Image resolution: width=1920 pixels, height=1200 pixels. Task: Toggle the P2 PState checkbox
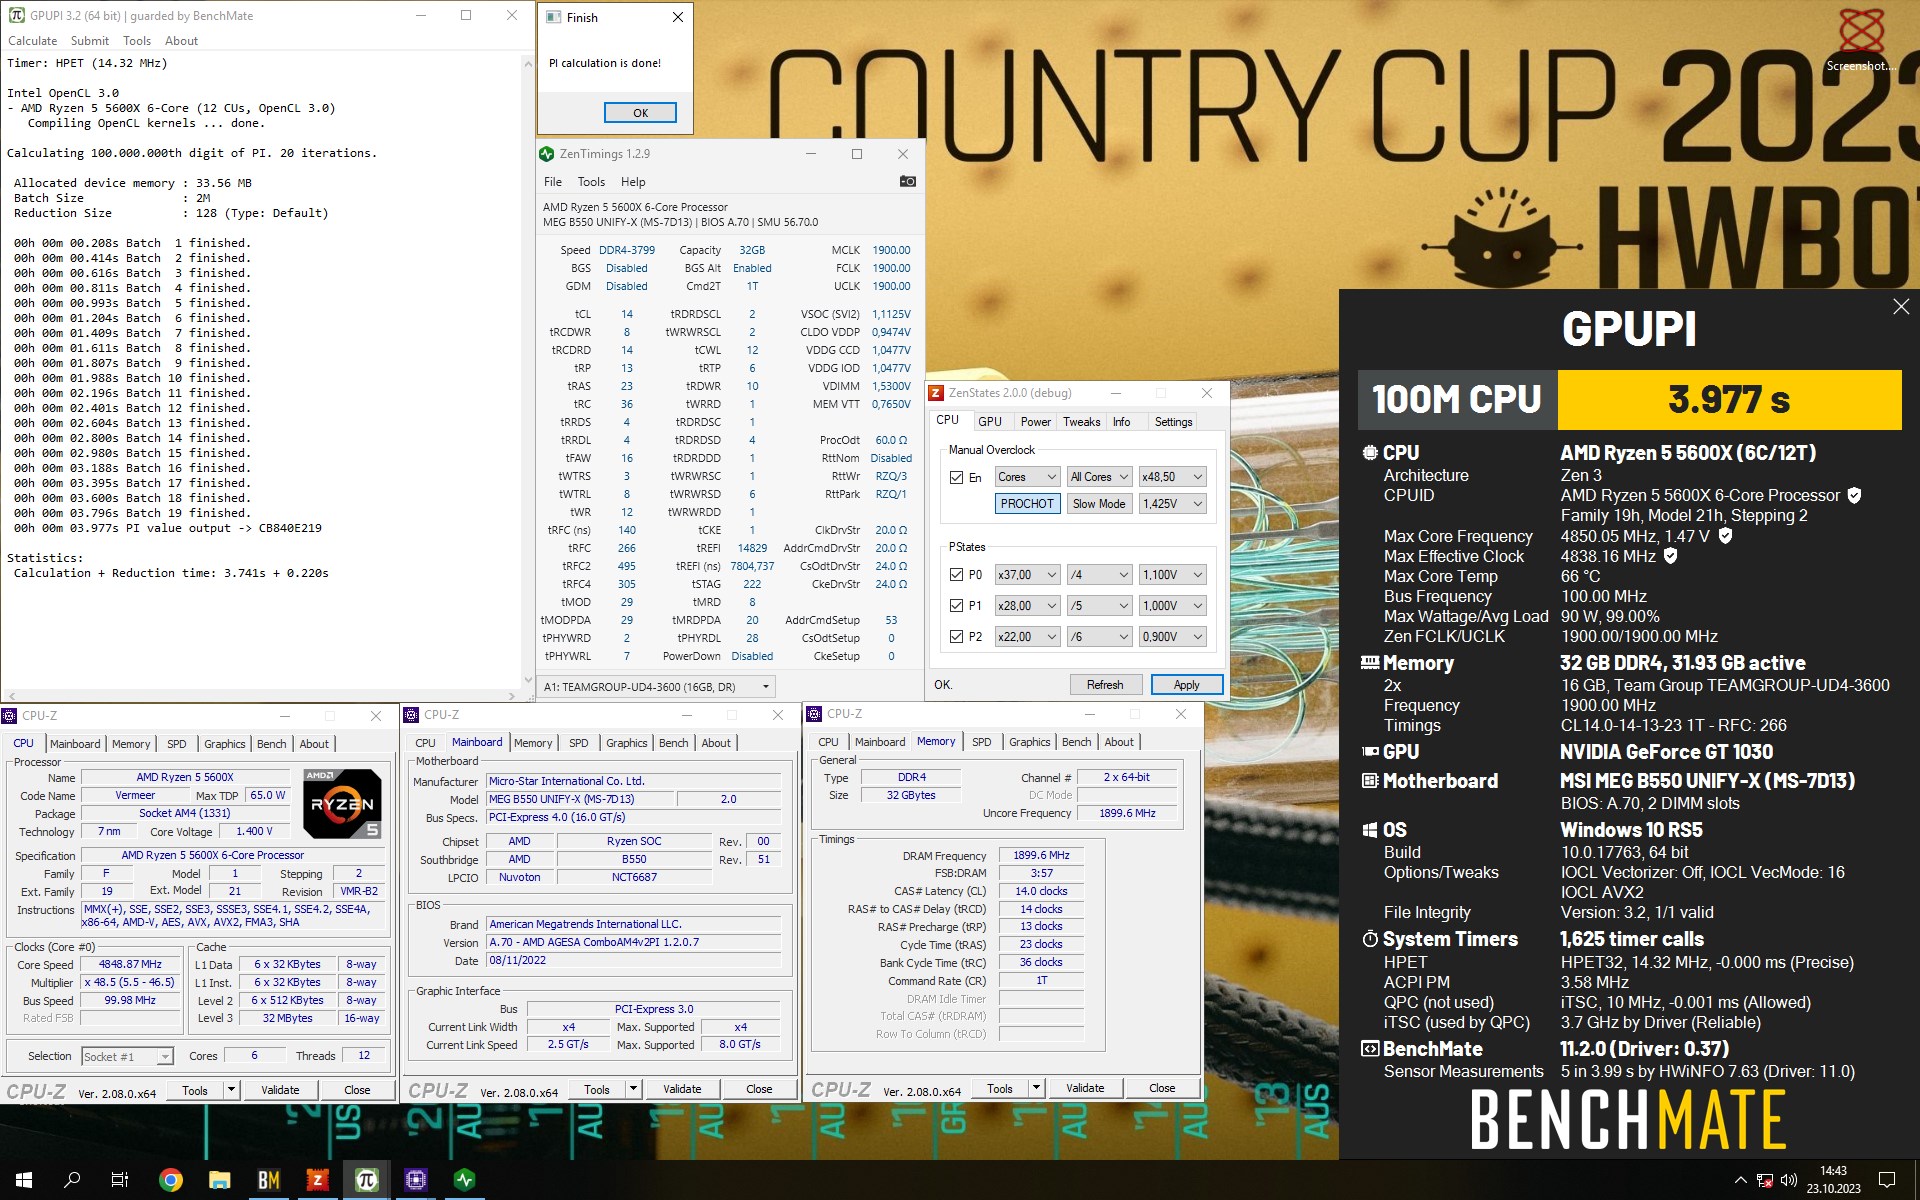coord(957,636)
